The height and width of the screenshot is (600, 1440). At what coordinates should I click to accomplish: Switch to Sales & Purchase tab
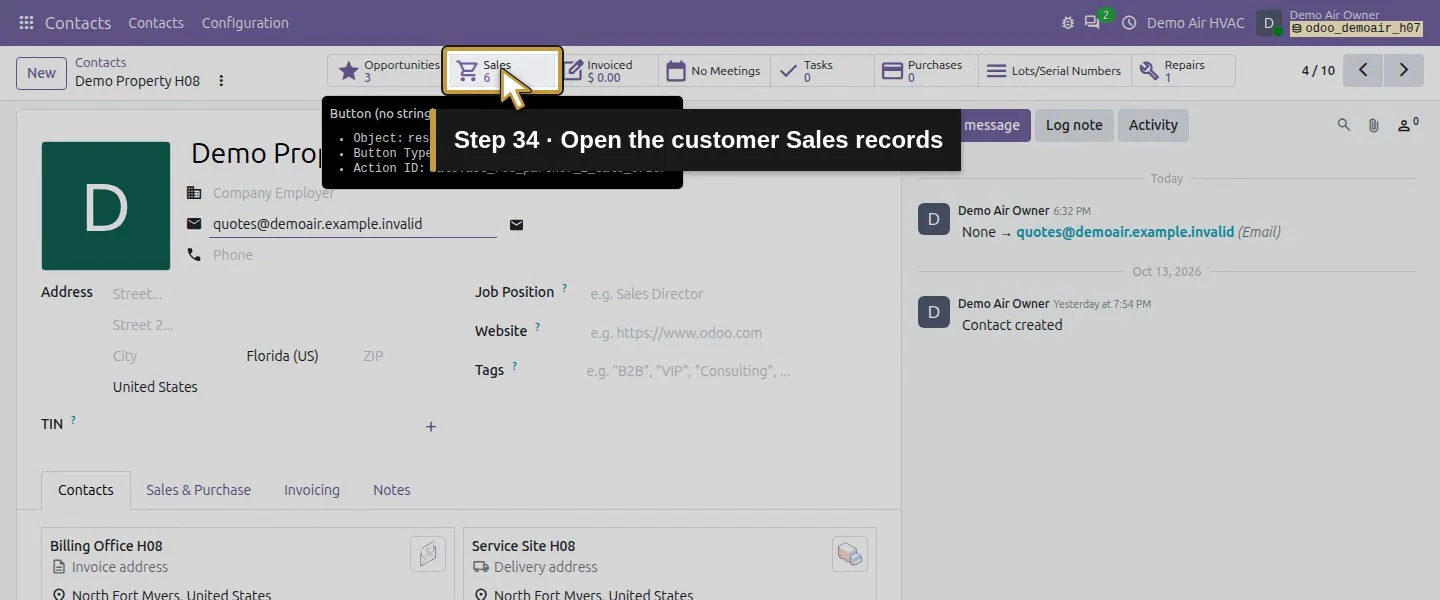pos(198,490)
